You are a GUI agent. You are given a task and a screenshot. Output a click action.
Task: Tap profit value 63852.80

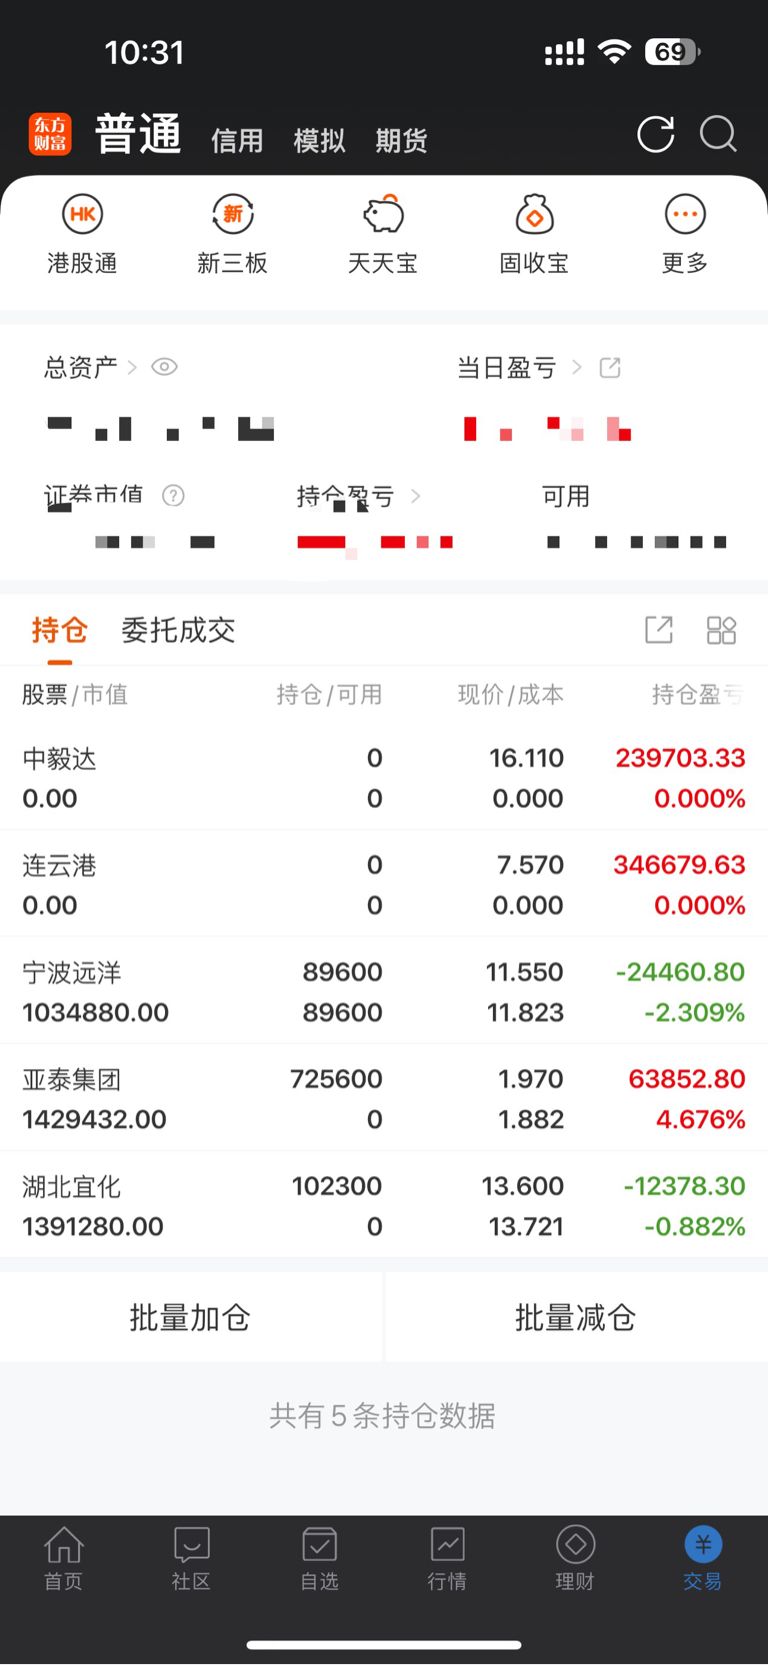pyautogui.click(x=687, y=1079)
